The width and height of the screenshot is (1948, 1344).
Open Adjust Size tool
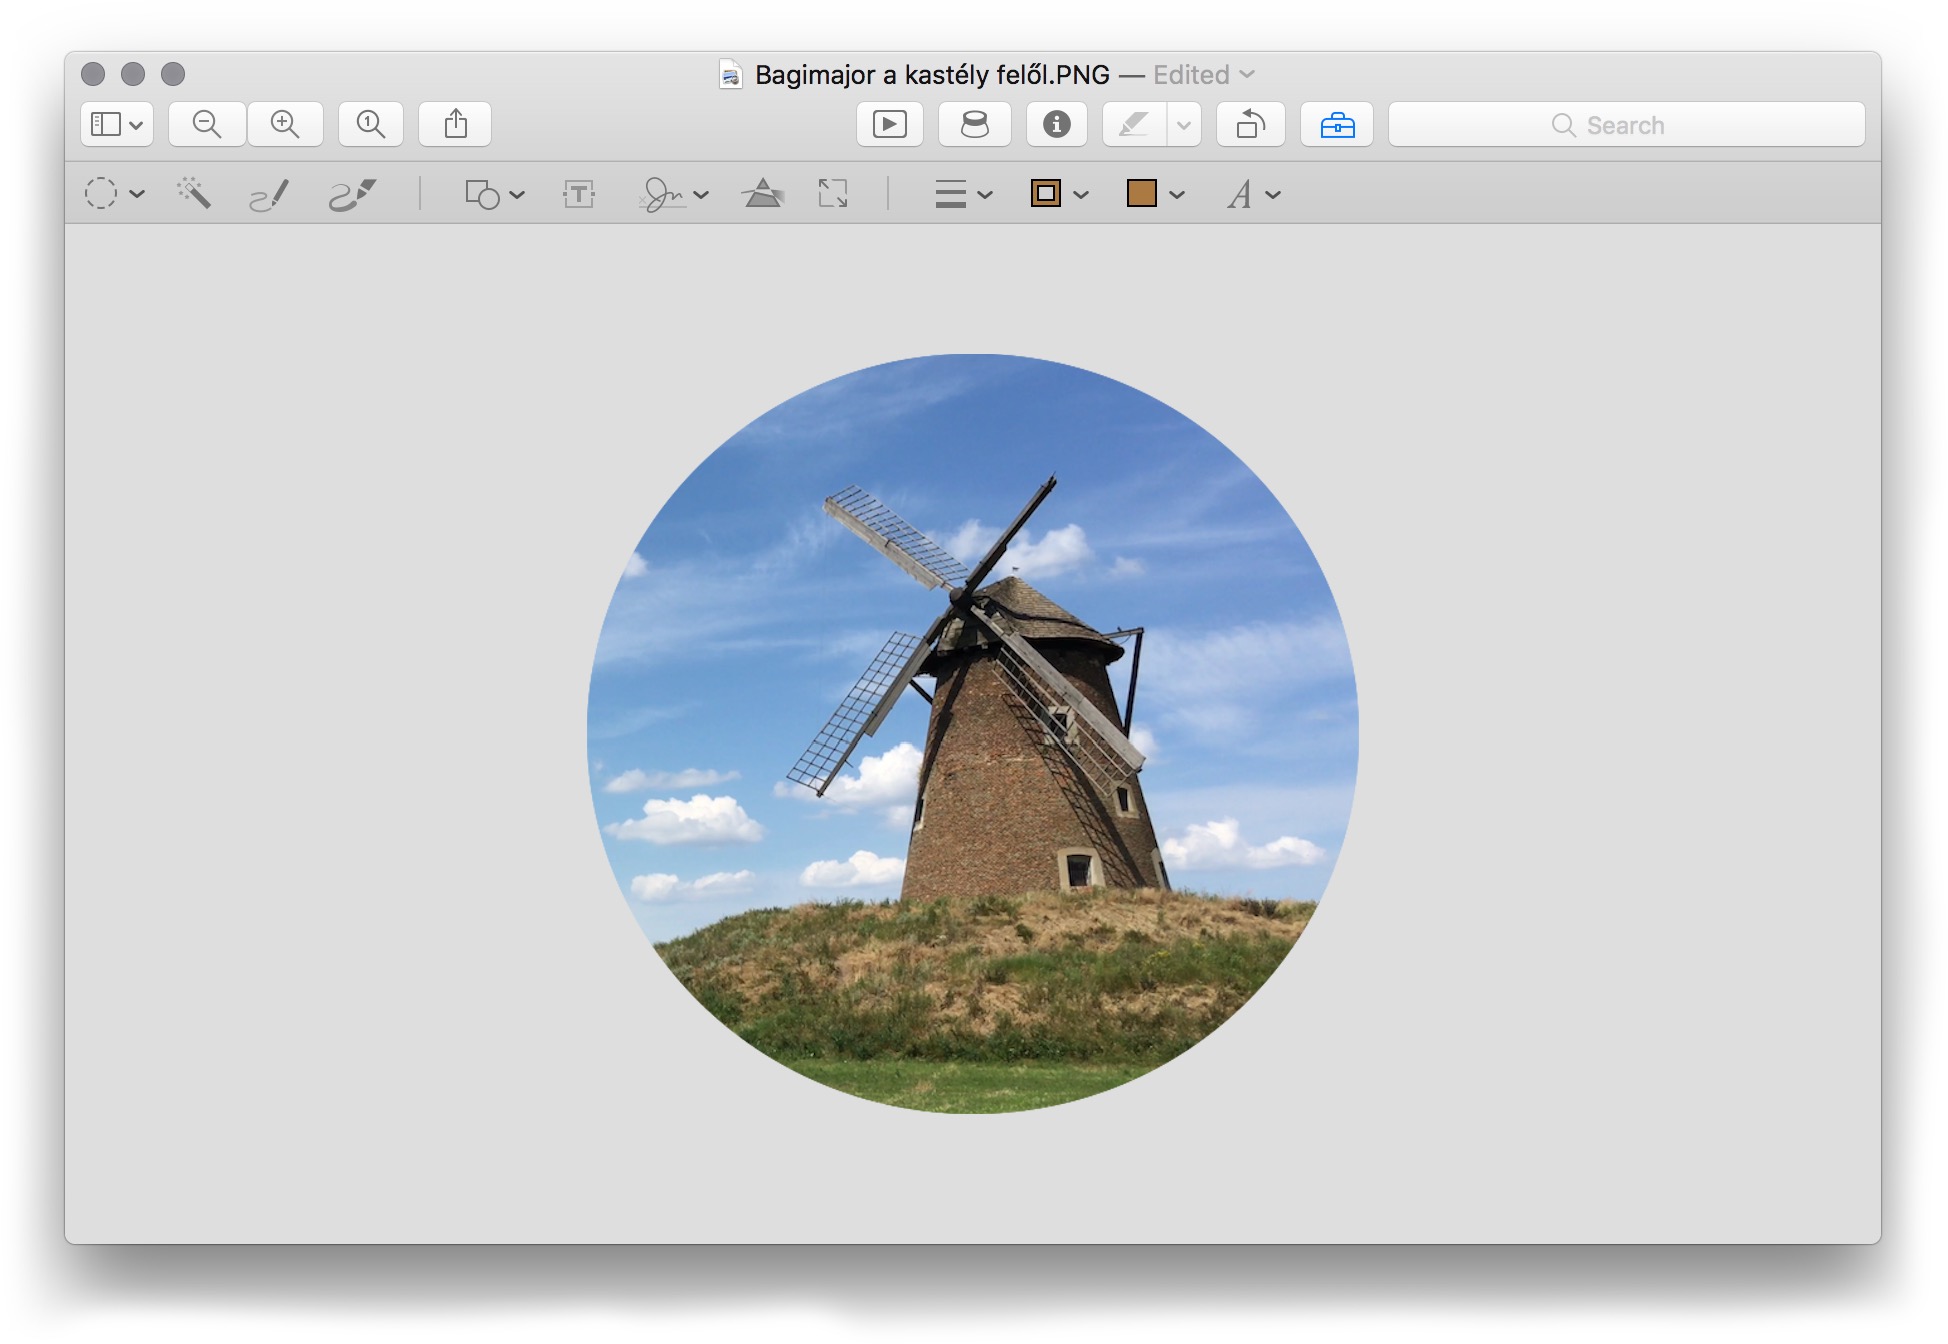coord(833,193)
